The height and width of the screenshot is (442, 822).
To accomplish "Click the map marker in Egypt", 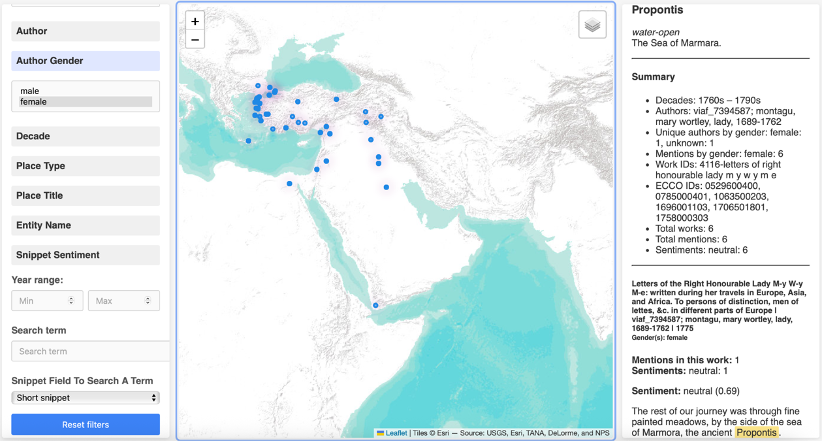I will tap(289, 184).
